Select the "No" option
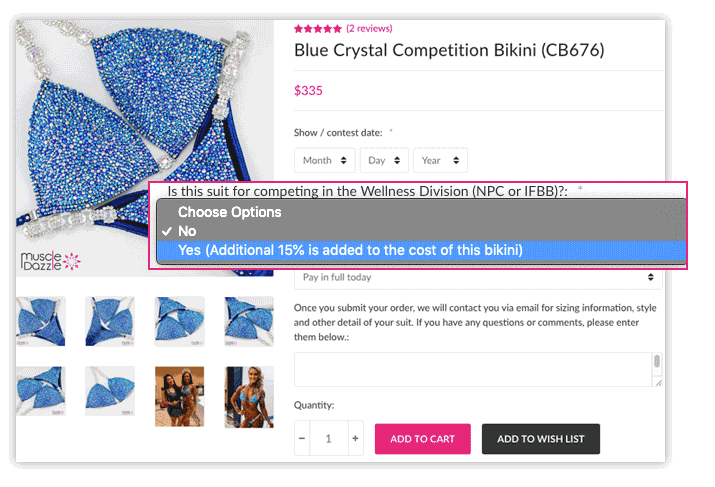The height and width of the screenshot is (487, 715). point(187,231)
